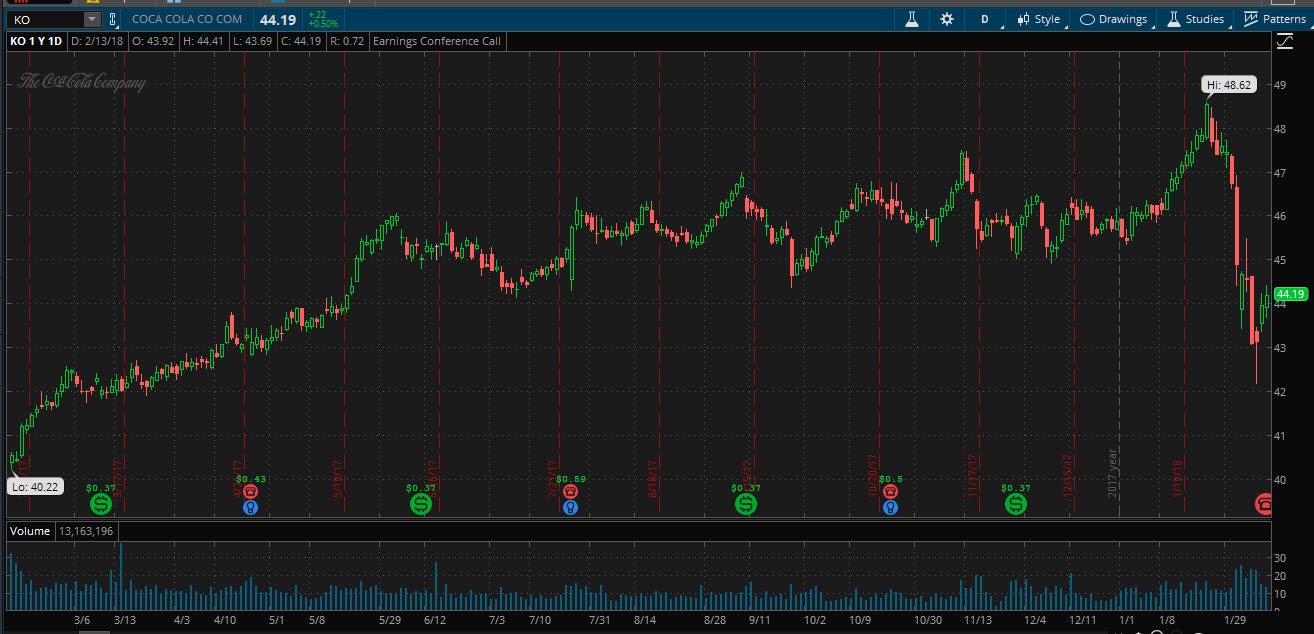This screenshot has height=634, width=1314.
Task: Click the green 44.19 current price tag
Action: [x=1291, y=293]
